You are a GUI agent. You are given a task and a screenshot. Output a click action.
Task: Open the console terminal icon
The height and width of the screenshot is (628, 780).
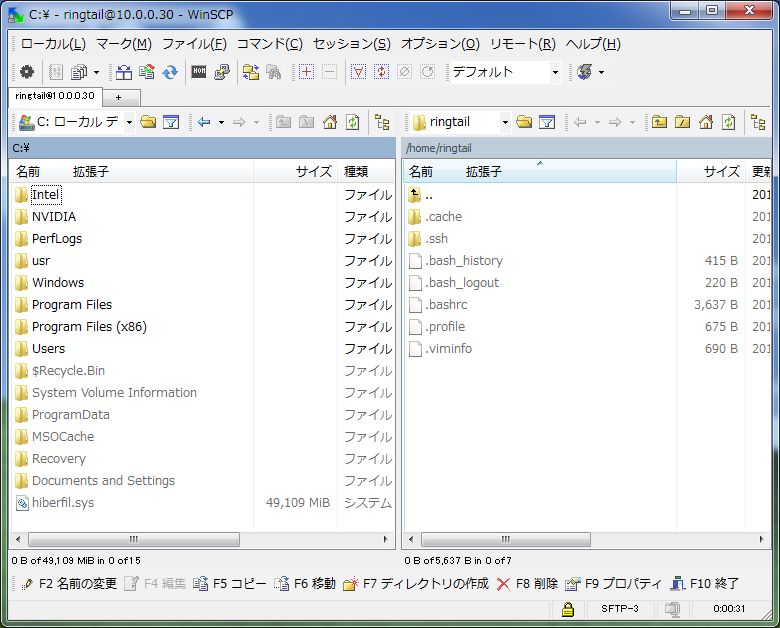(199, 72)
